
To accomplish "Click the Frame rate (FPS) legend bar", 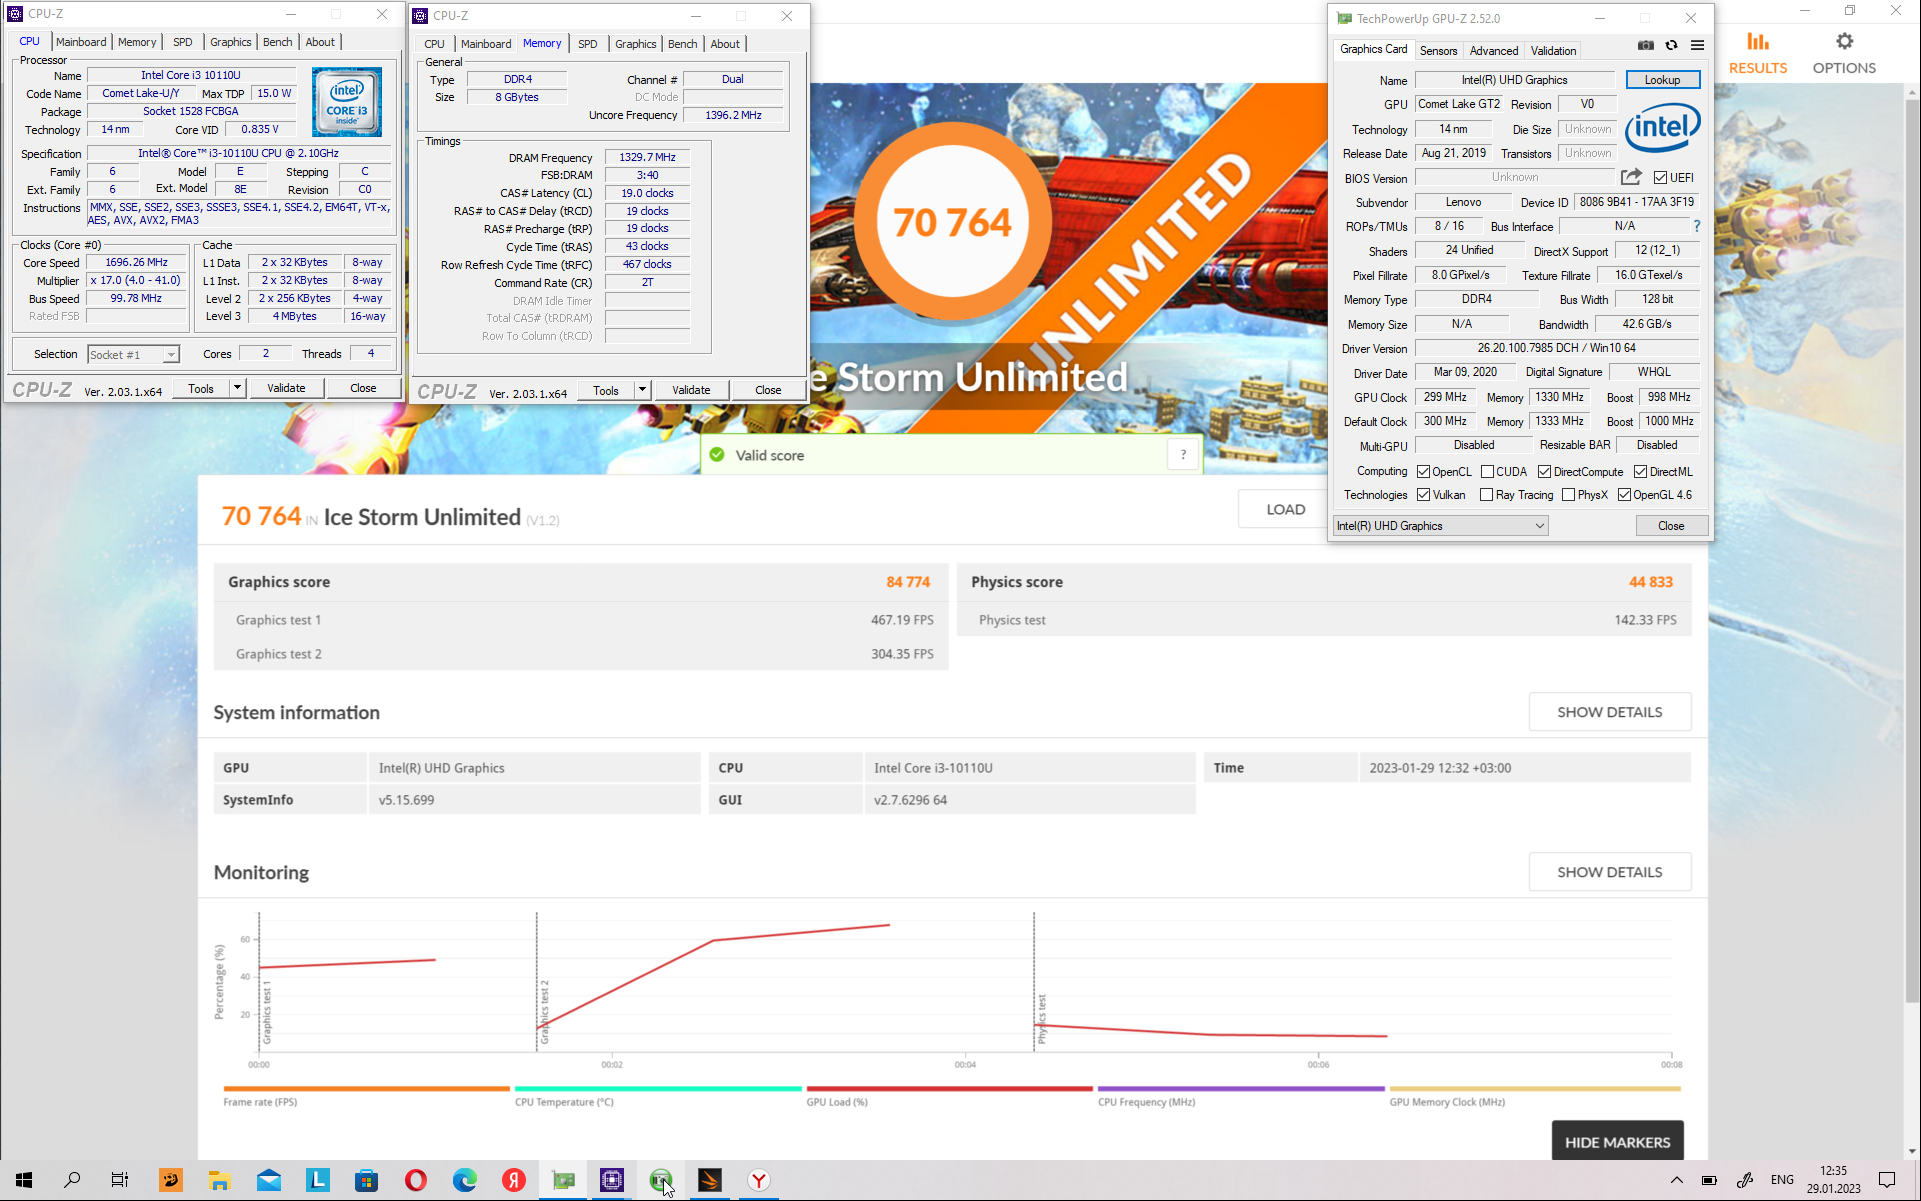I will (366, 1089).
